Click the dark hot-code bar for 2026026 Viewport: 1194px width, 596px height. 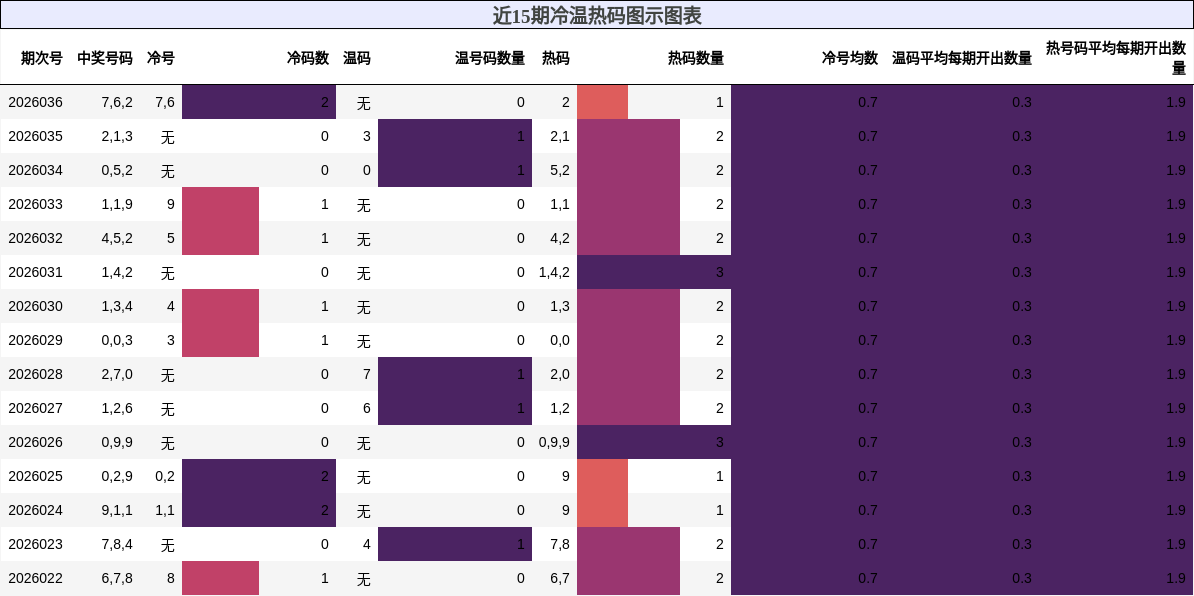(655, 442)
